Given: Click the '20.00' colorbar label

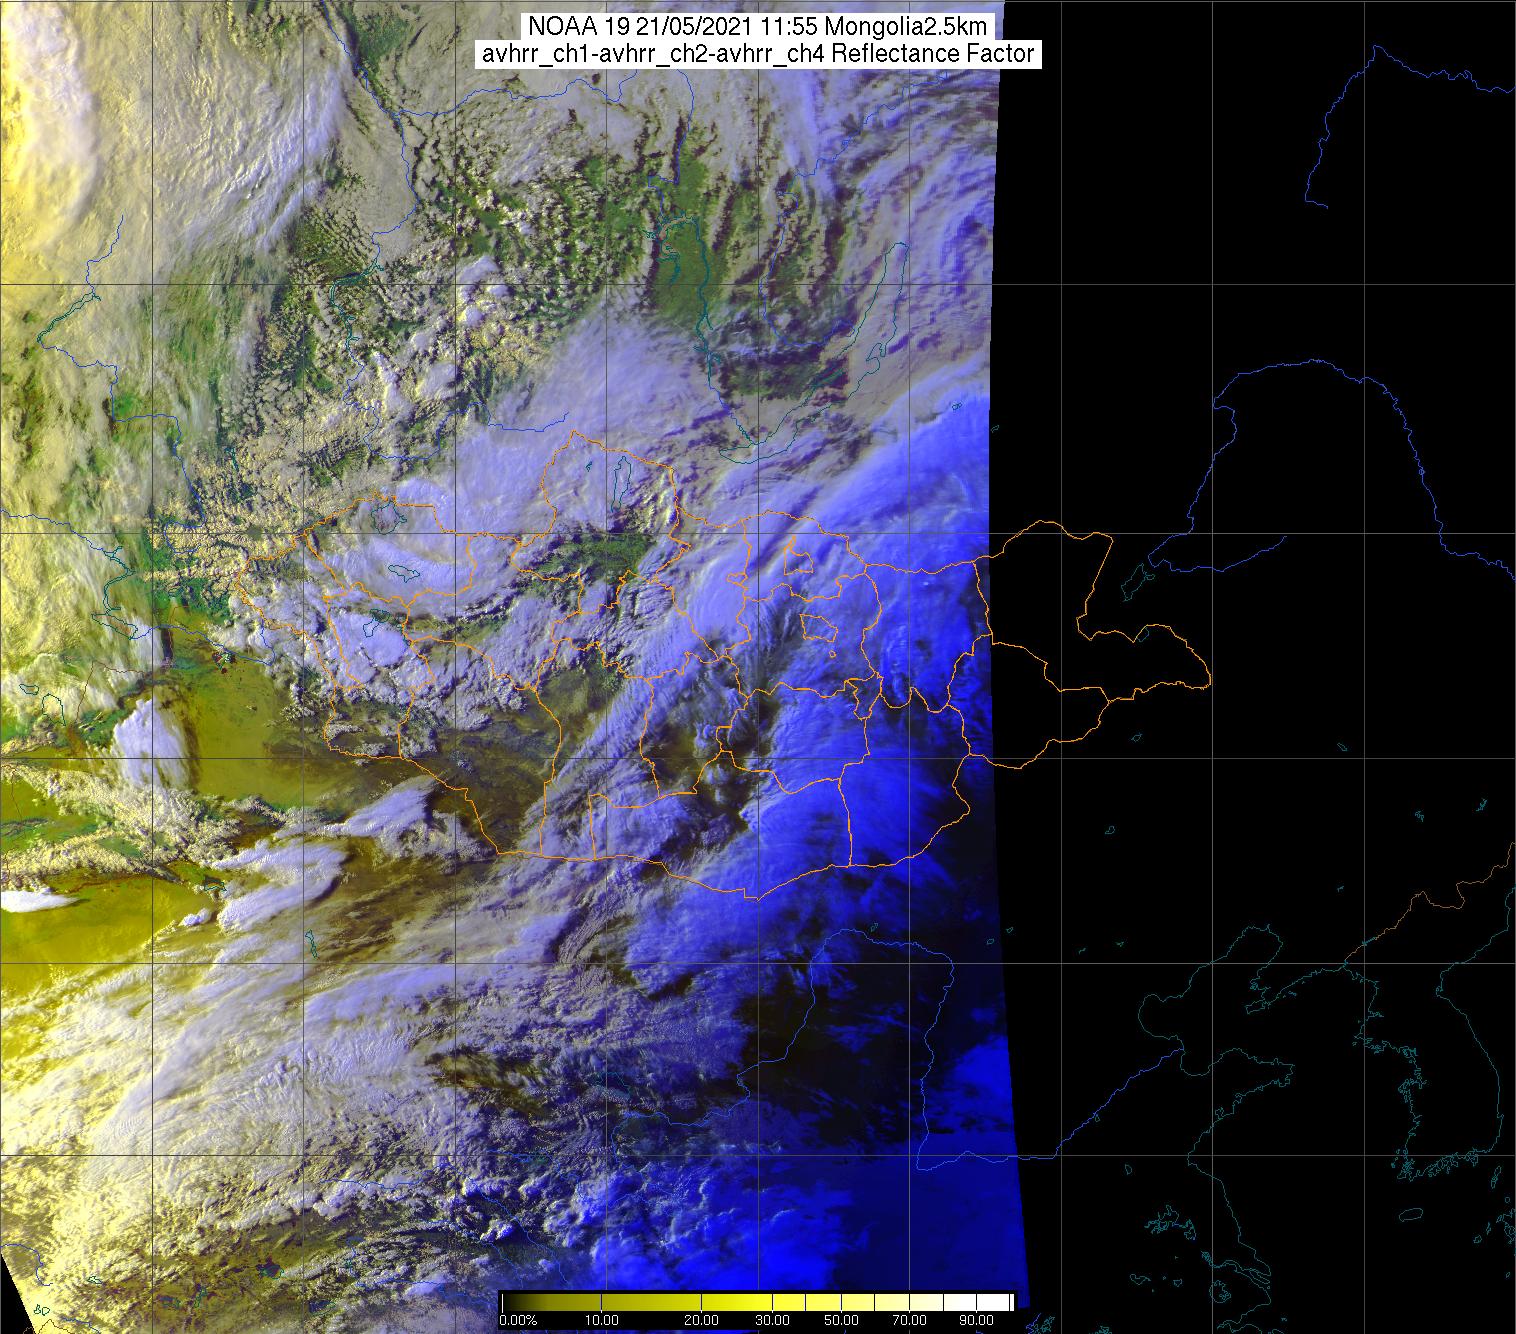Looking at the screenshot, I should 703,1320.
